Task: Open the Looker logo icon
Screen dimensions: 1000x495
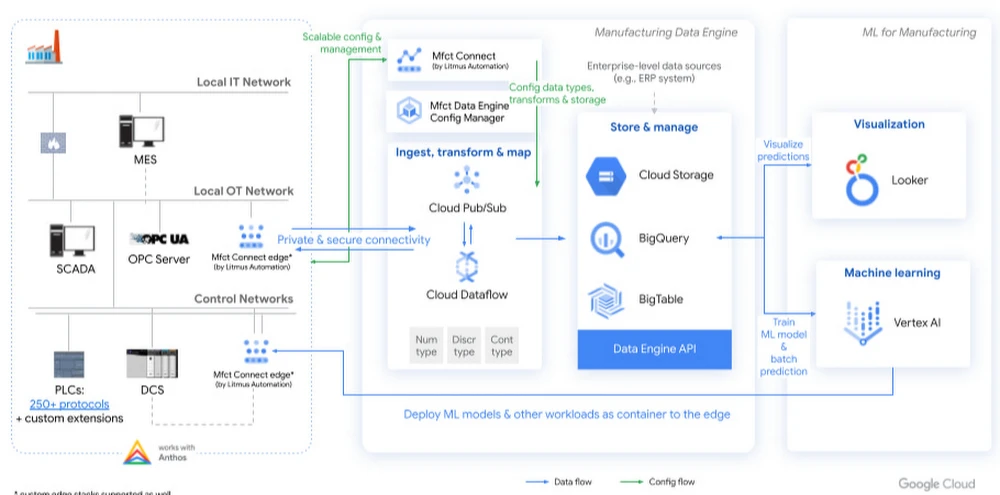Action: [856, 179]
